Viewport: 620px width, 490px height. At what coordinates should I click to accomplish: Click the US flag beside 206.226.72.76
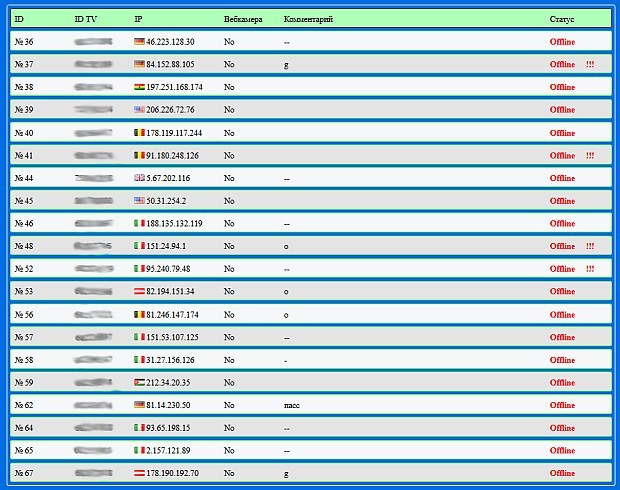(x=139, y=110)
